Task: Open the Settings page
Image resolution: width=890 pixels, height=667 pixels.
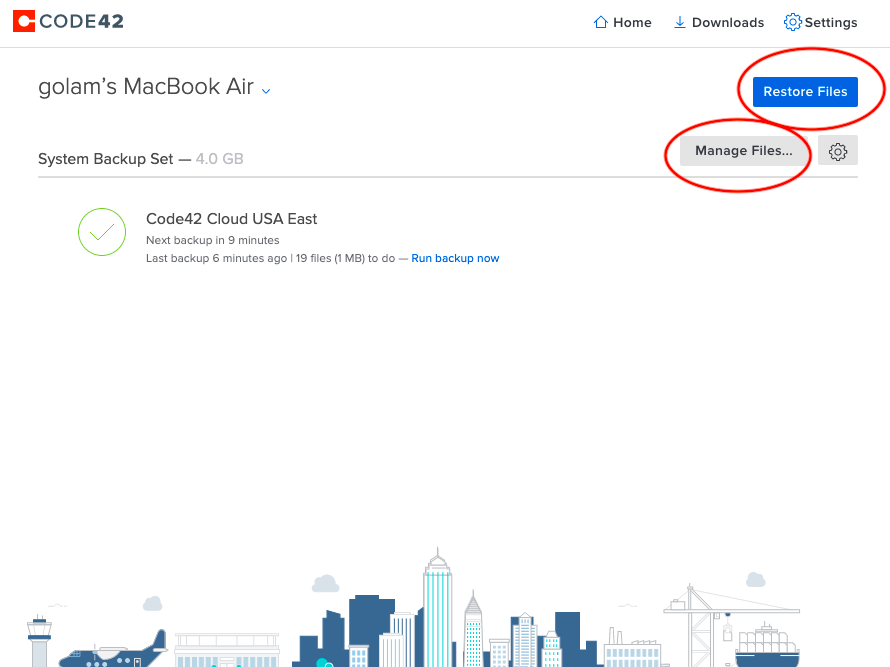Action: click(x=821, y=22)
